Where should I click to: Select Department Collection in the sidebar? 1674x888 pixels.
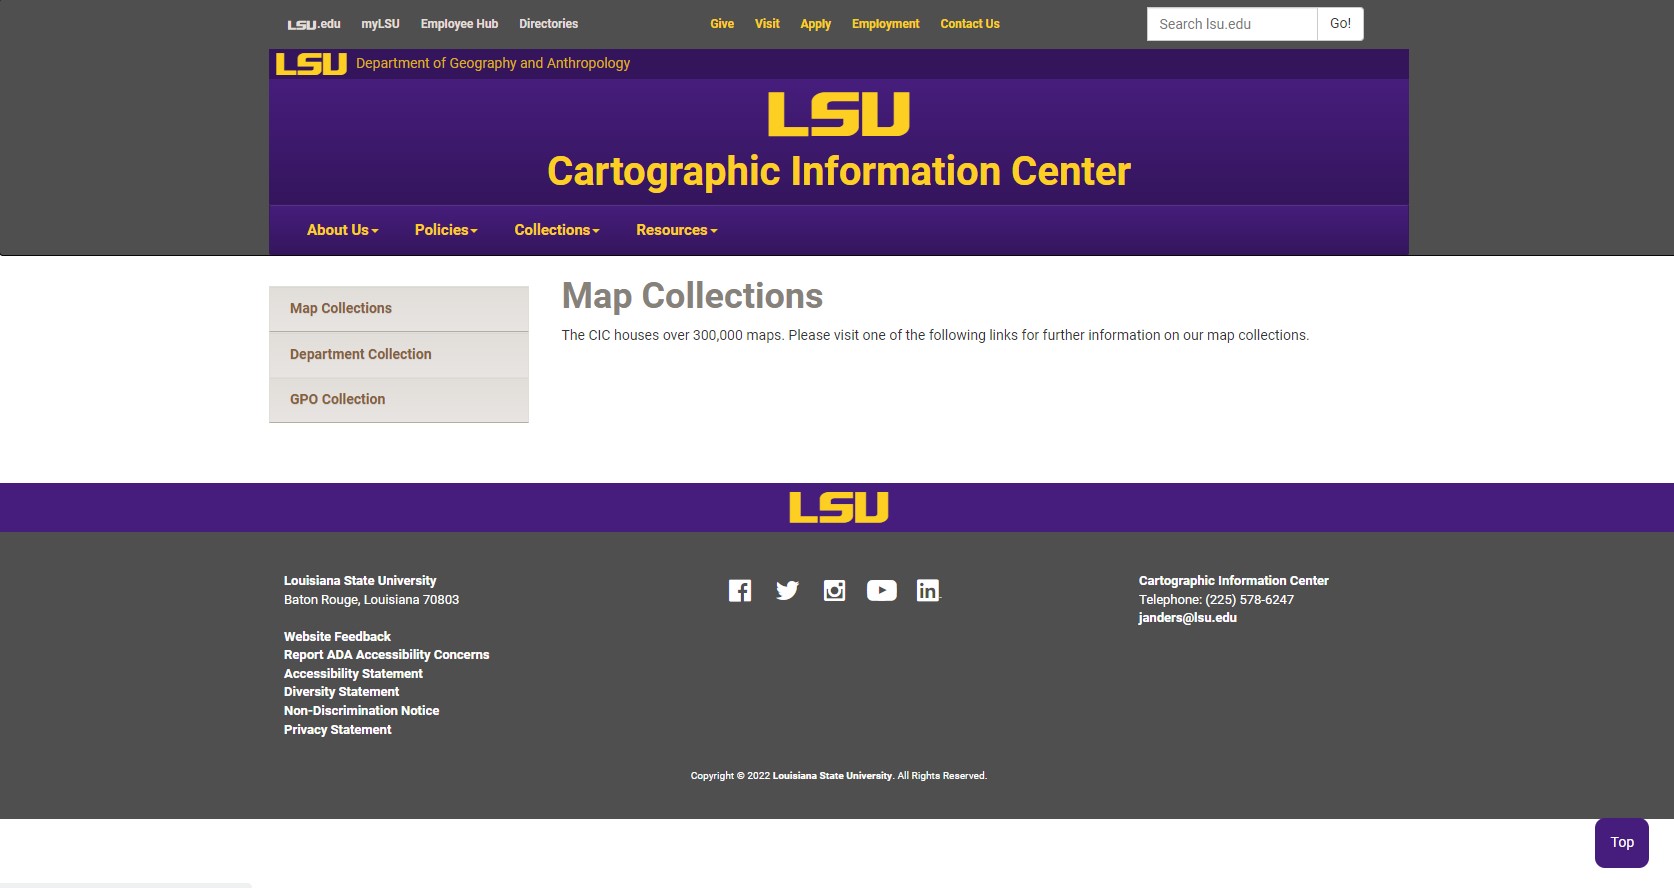point(399,354)
